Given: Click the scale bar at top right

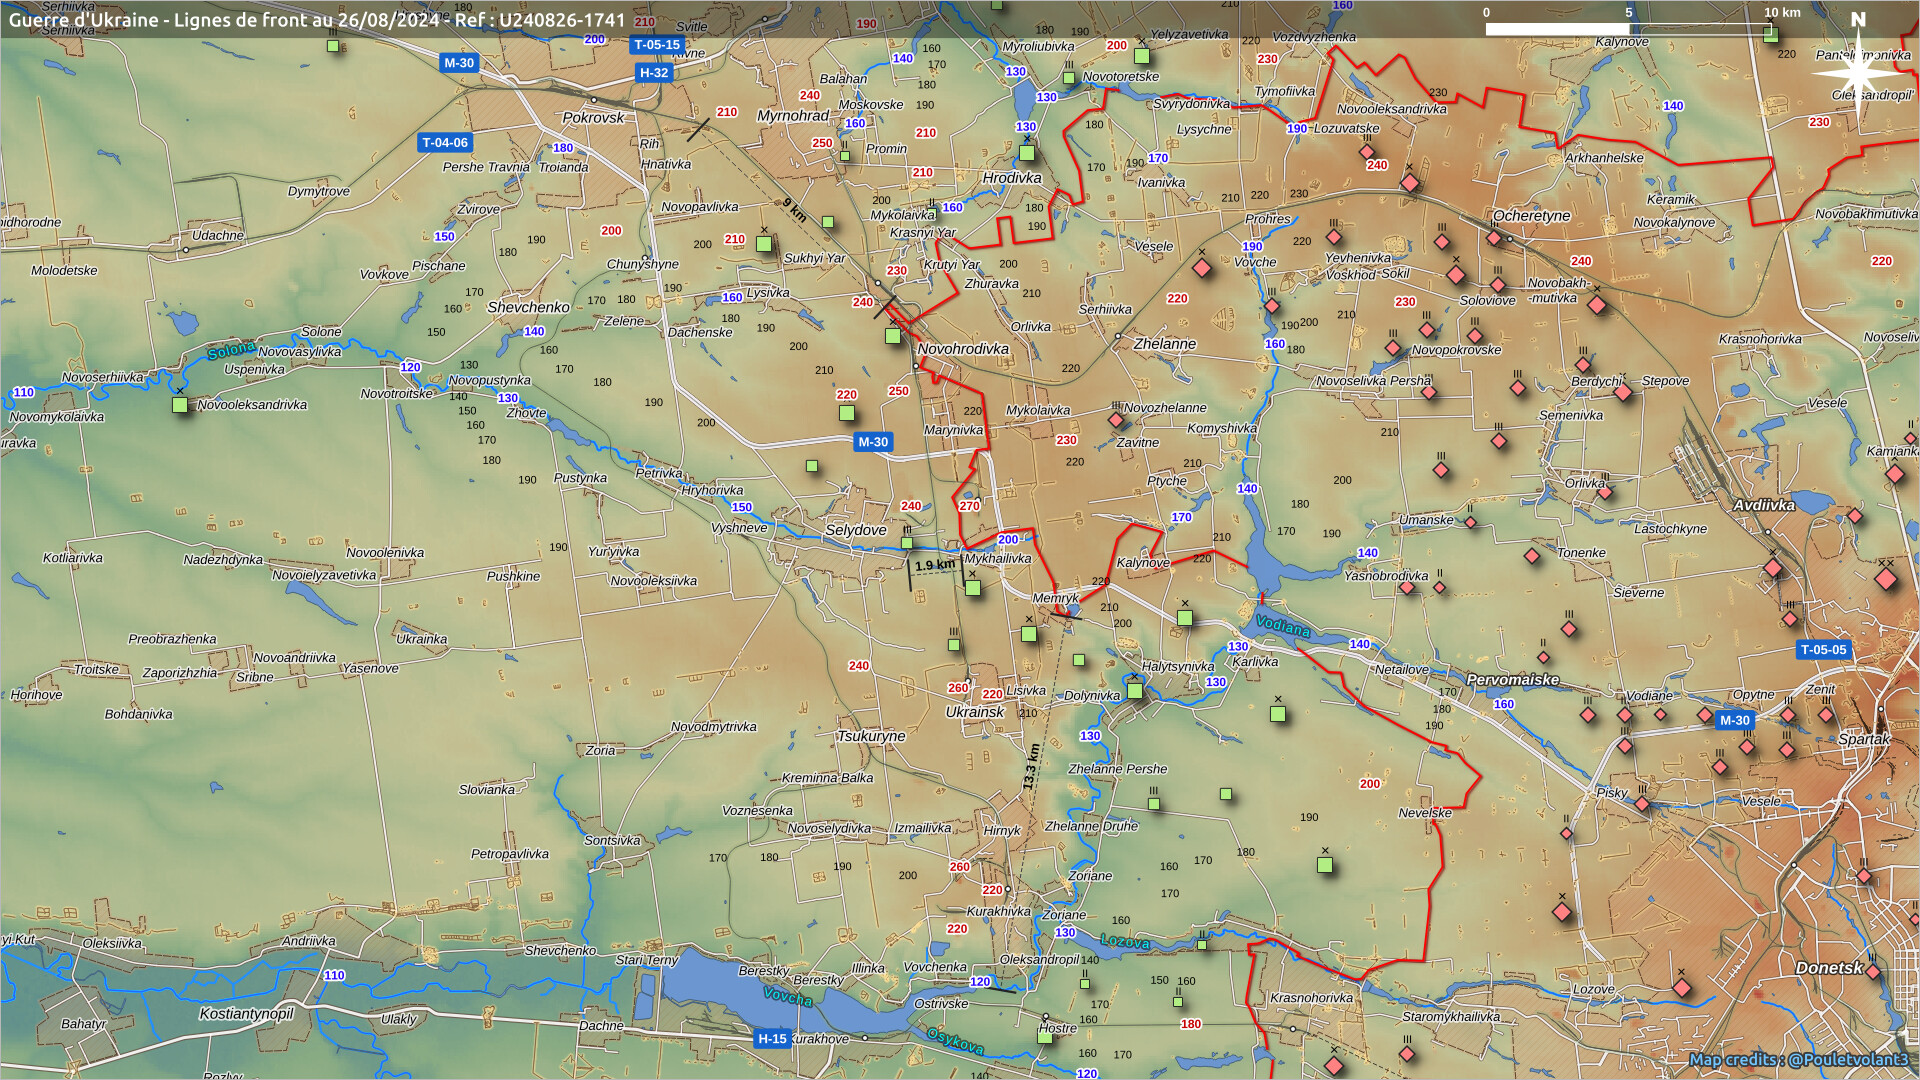Looking at the screenshot, I should (x=1628, y=28).
